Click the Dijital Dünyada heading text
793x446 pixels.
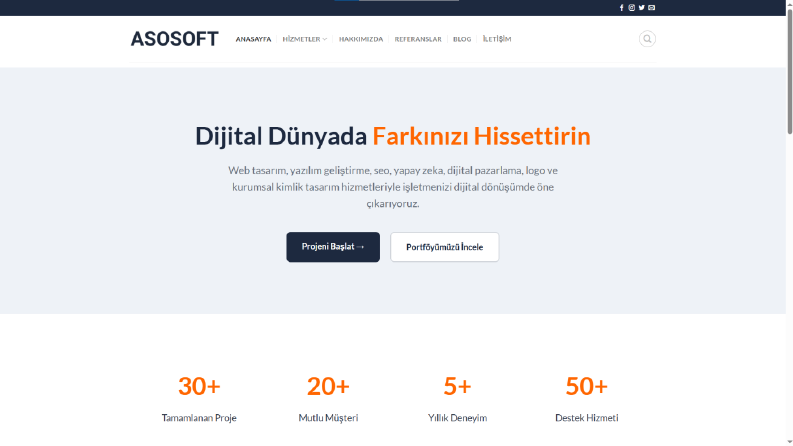coord(281,136)
